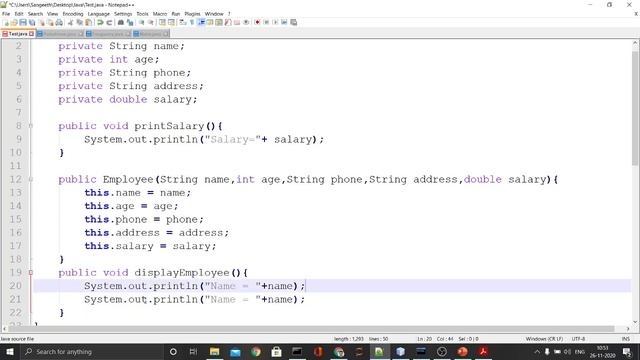Click the Open file toolbar icon
The width and height of the screenshot is (640, 360).
tap(14, 22)
